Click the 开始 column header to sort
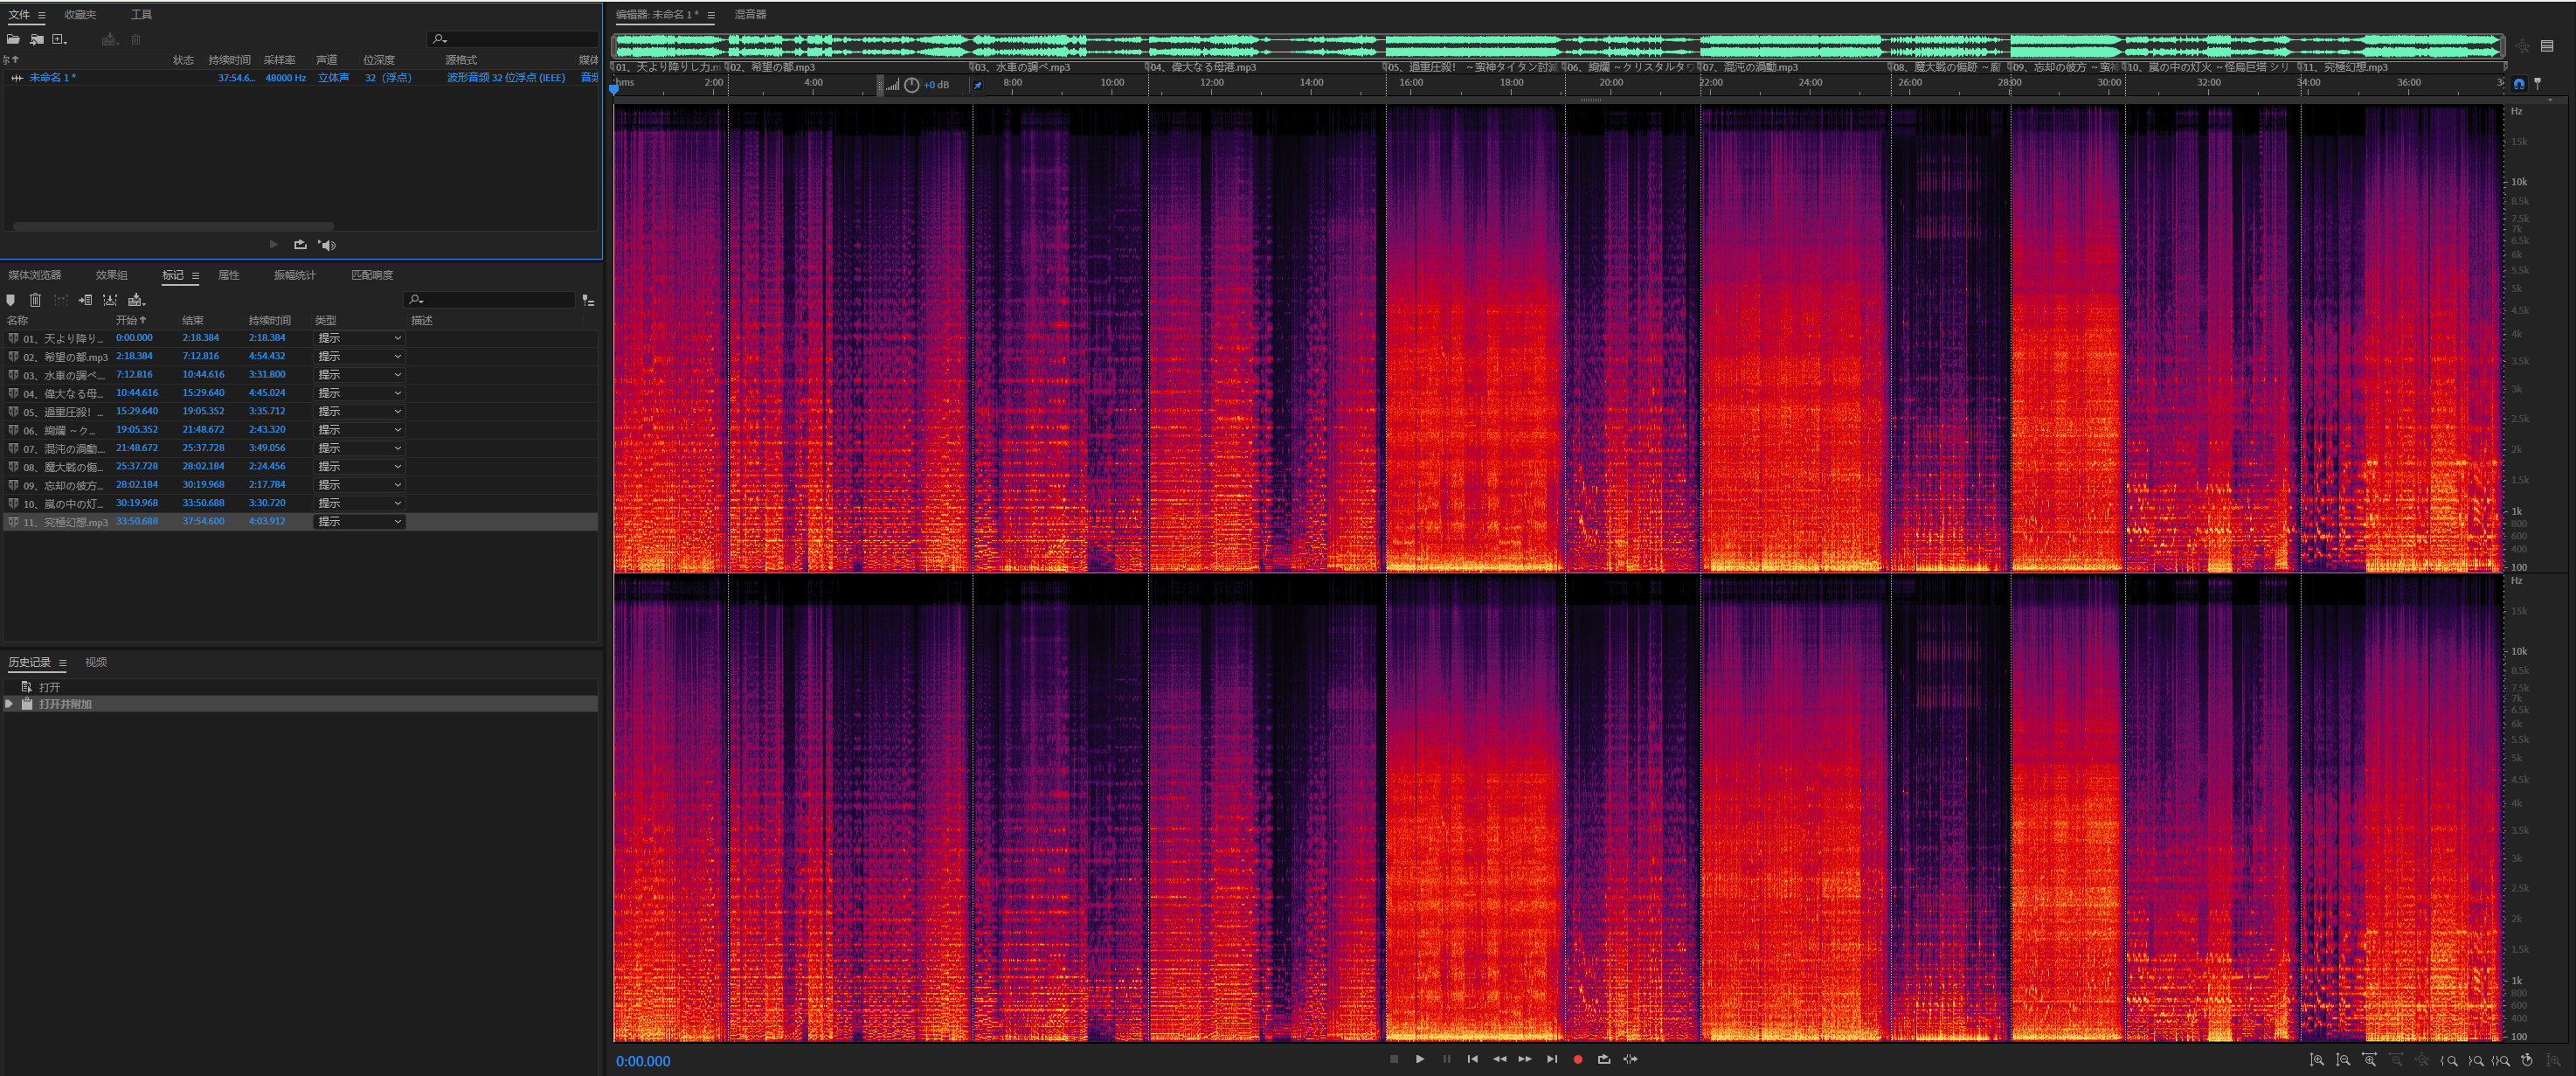Image resolution: width=2576 pixels, height=1076 pixels. (128, 320)
